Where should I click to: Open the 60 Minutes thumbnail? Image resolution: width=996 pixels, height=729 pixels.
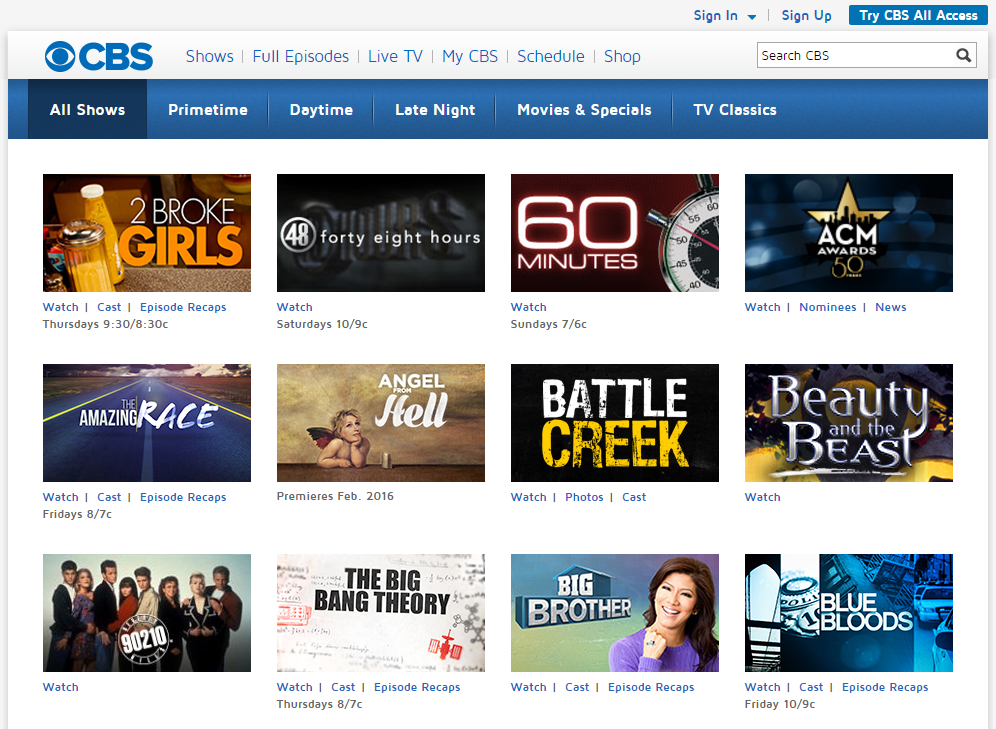pos(615,233)
